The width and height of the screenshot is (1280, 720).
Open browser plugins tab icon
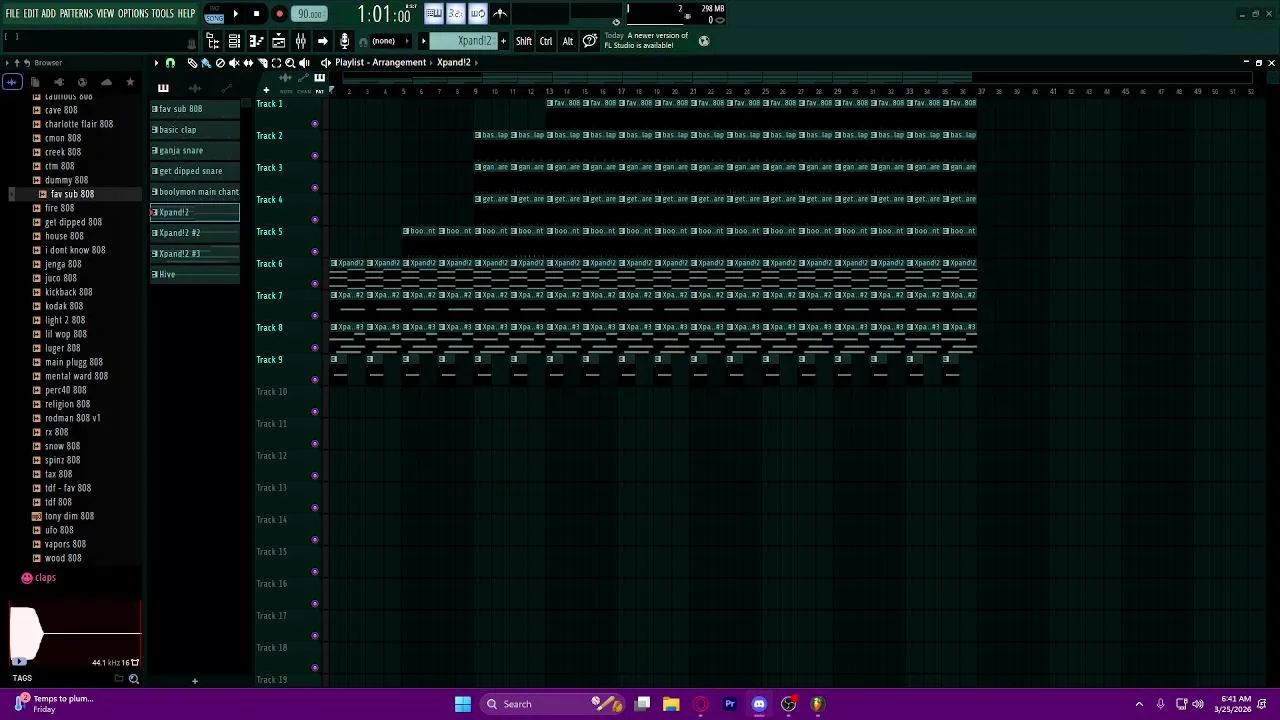pyautogui.click(x=59, y=82)
